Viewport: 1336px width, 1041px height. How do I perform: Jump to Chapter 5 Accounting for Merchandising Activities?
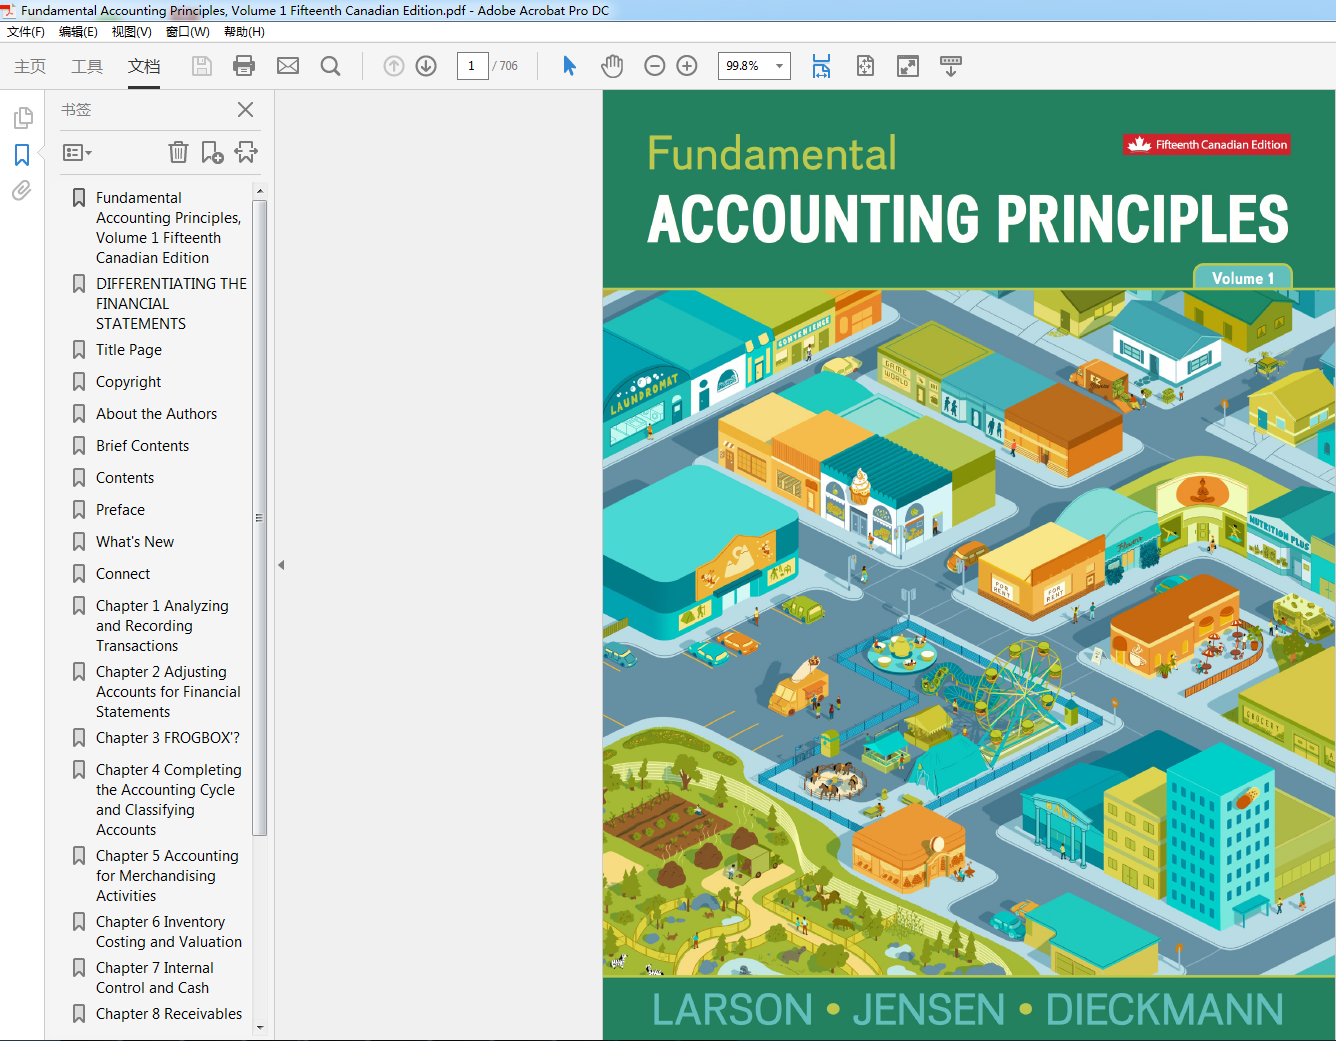click(167, 876)
